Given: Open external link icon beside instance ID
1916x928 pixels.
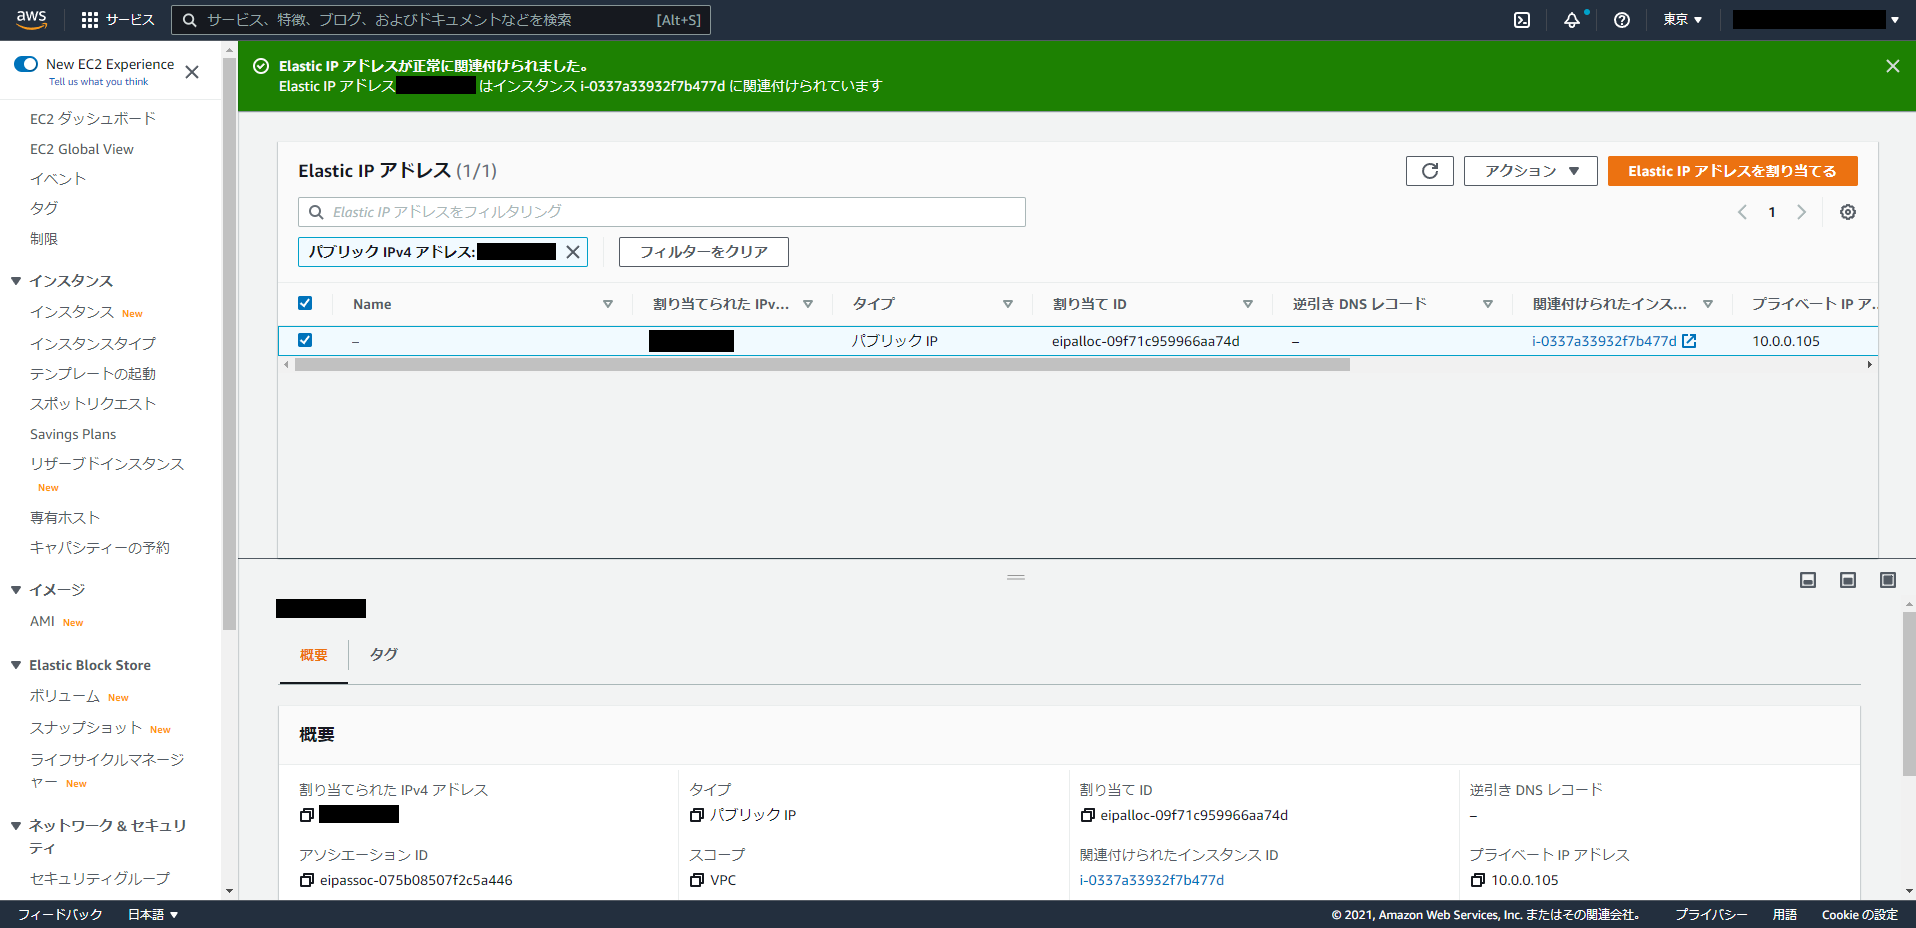Looking at the screenshot, I should coord(1689,341).
